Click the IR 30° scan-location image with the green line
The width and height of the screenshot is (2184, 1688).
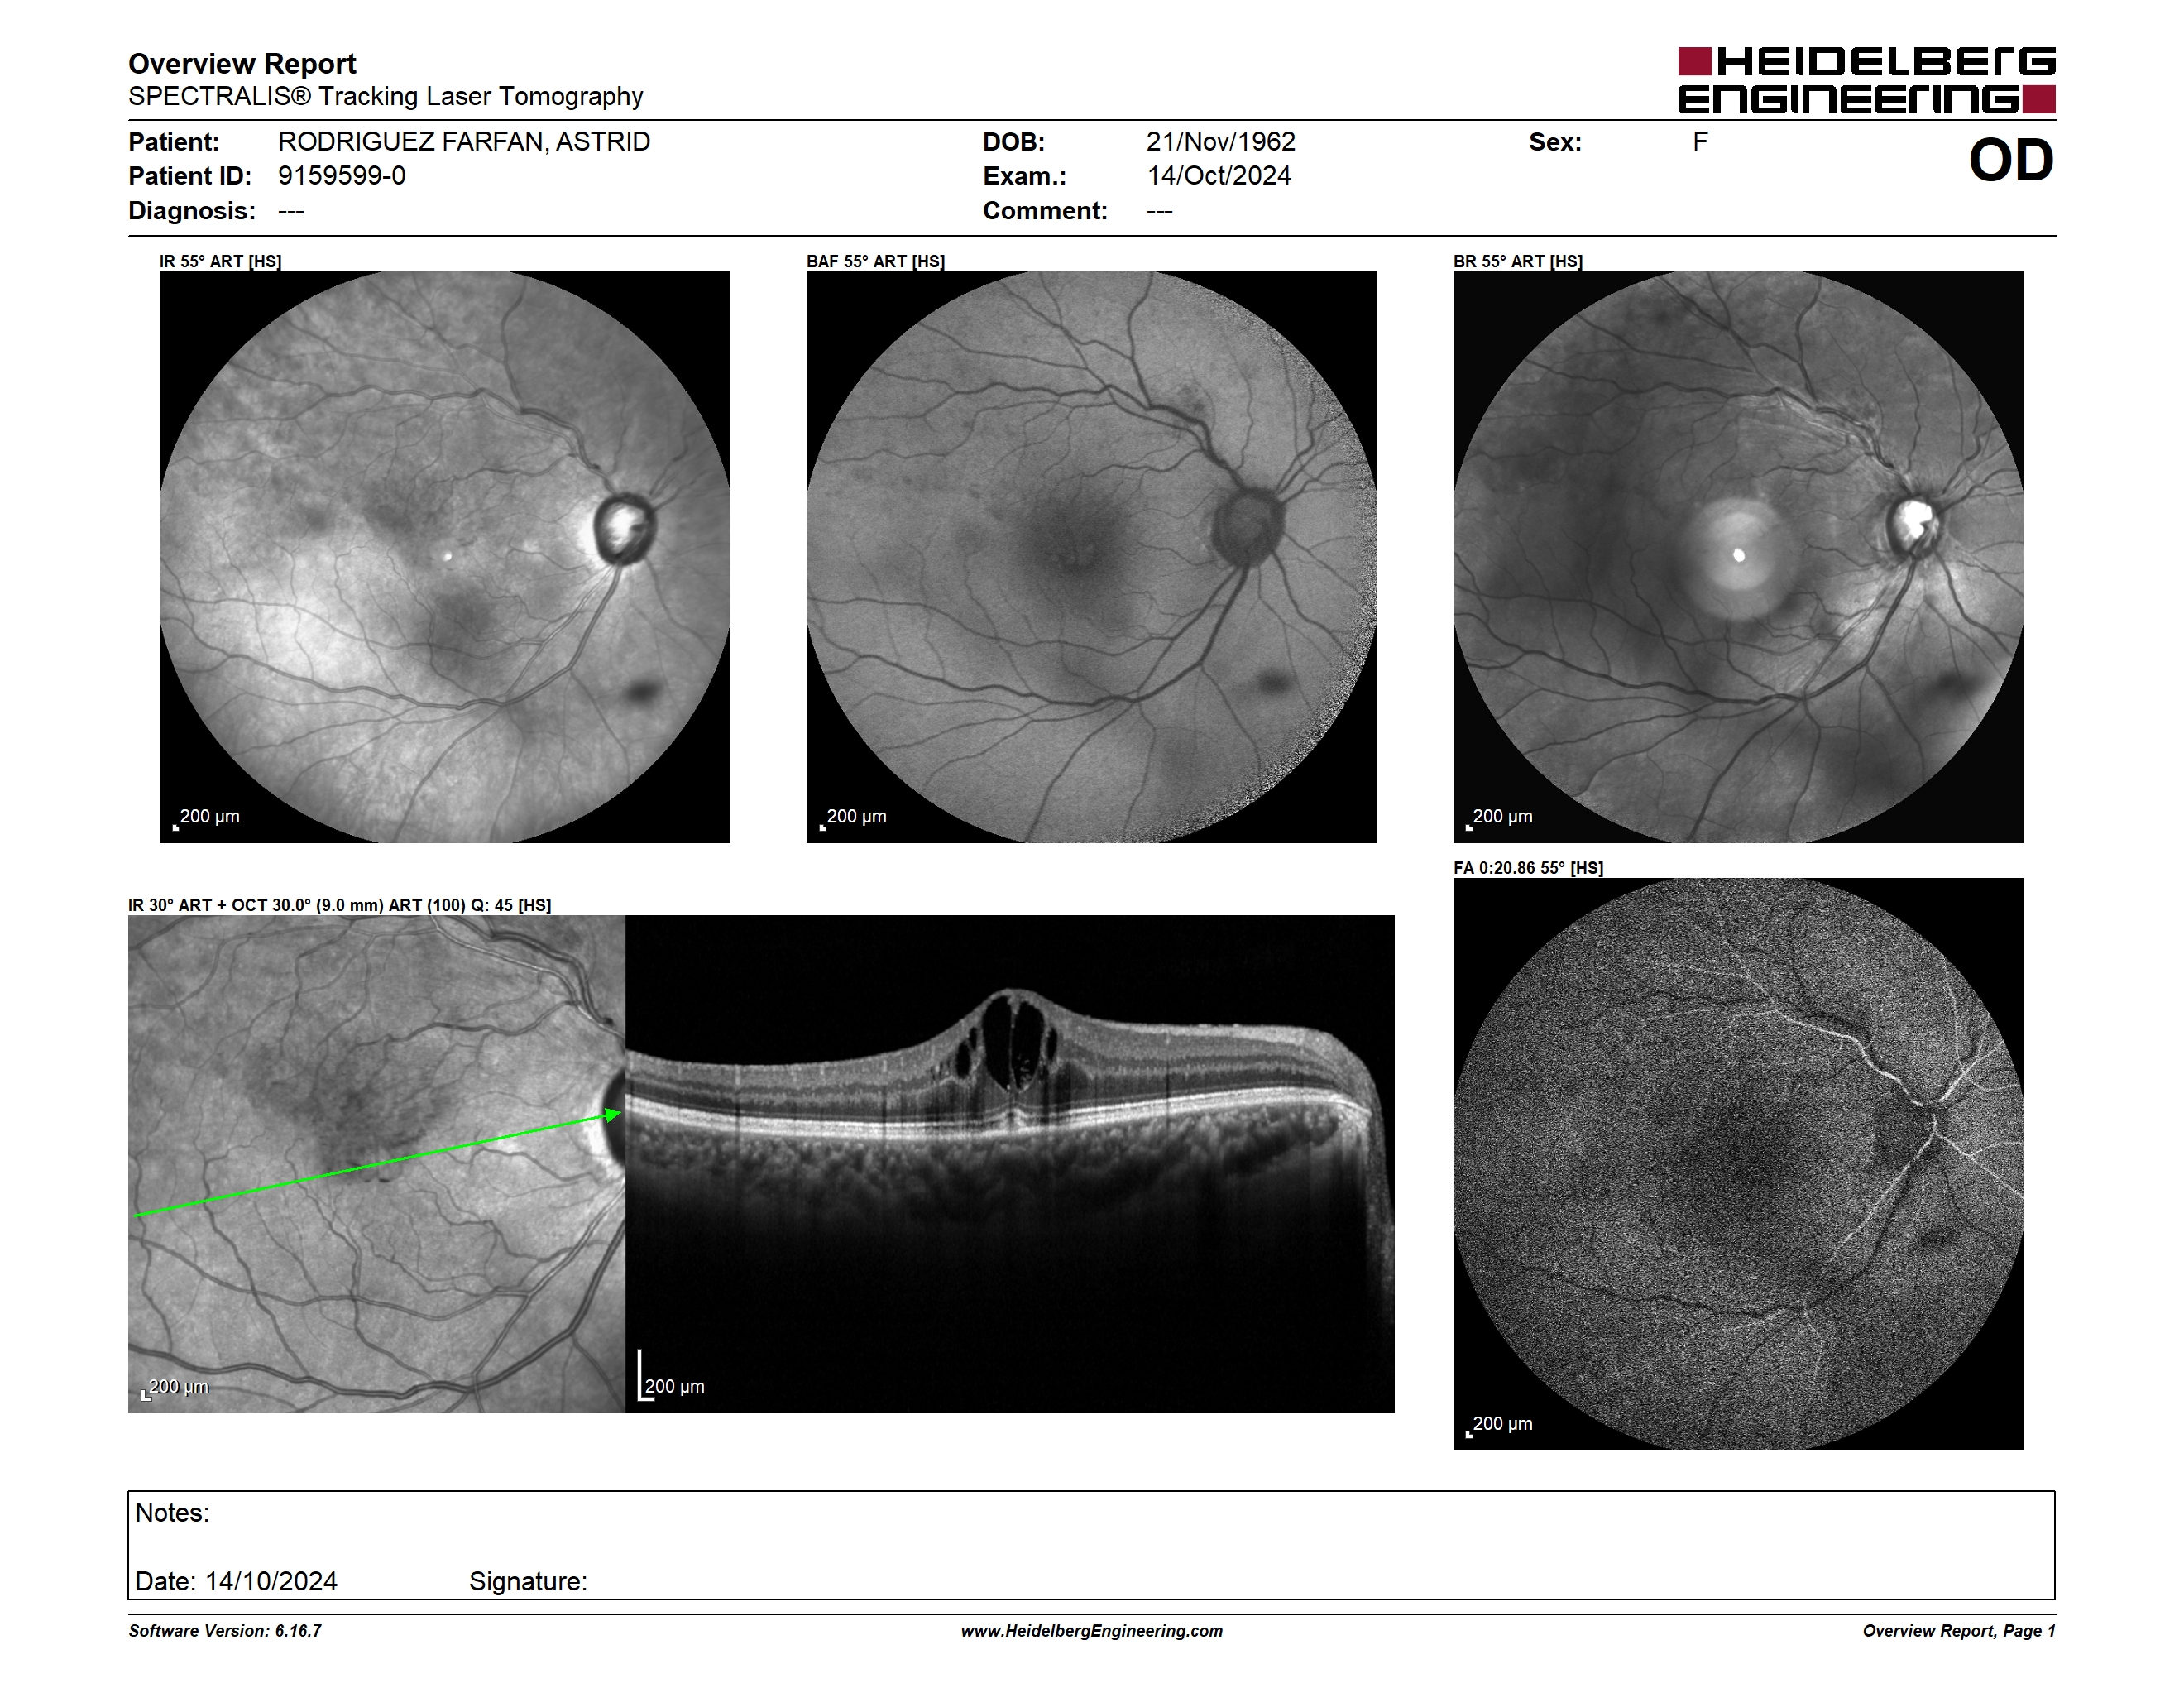coord(377,1164)
